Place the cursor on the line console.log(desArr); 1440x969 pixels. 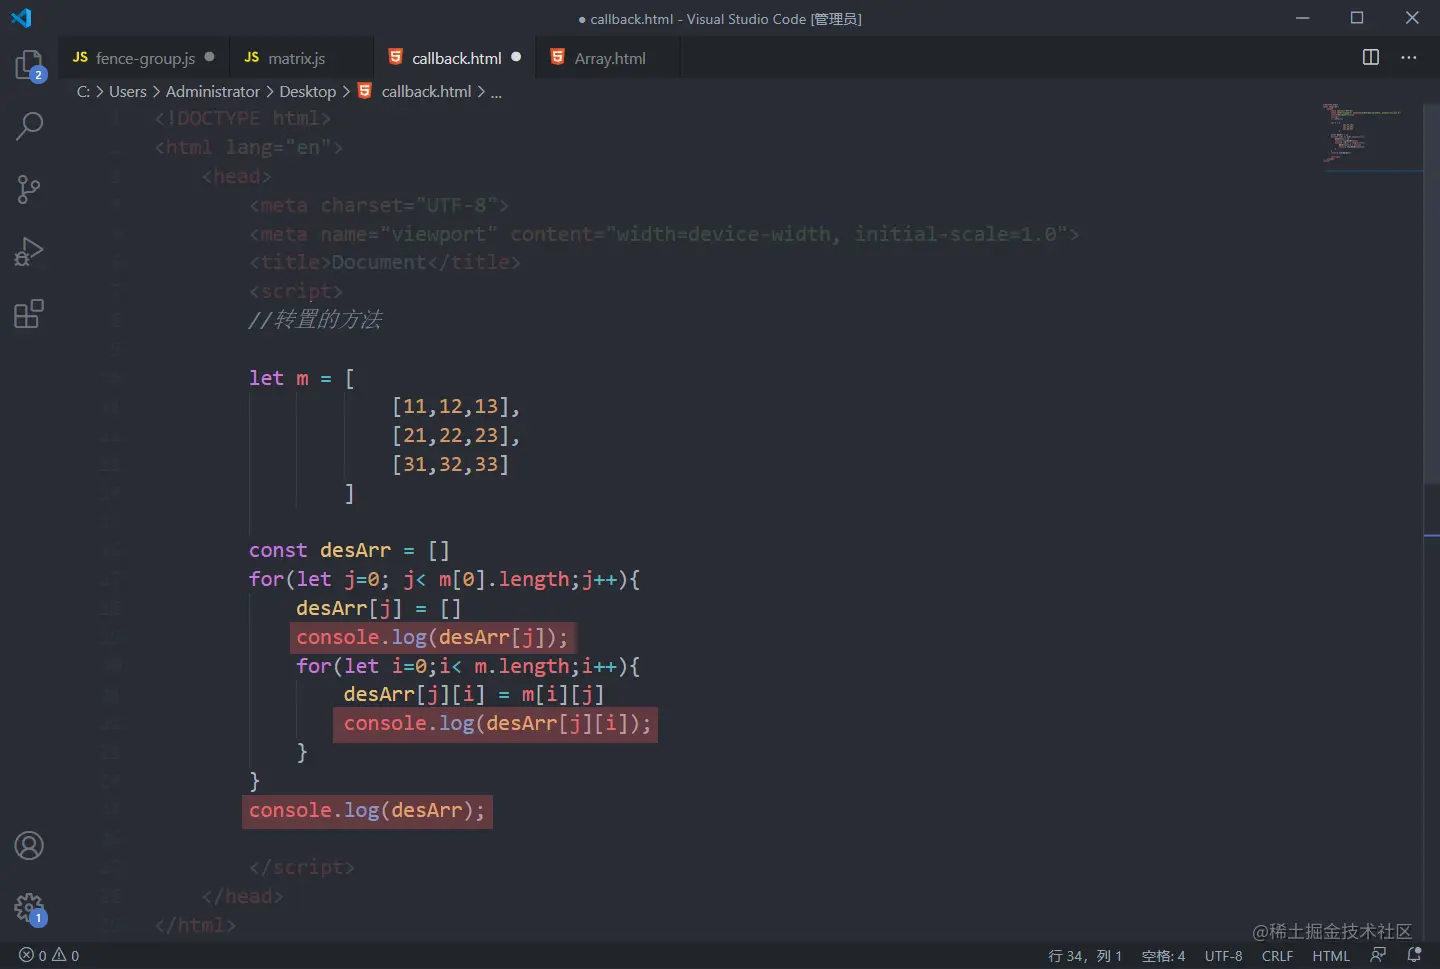pos(367,810)
